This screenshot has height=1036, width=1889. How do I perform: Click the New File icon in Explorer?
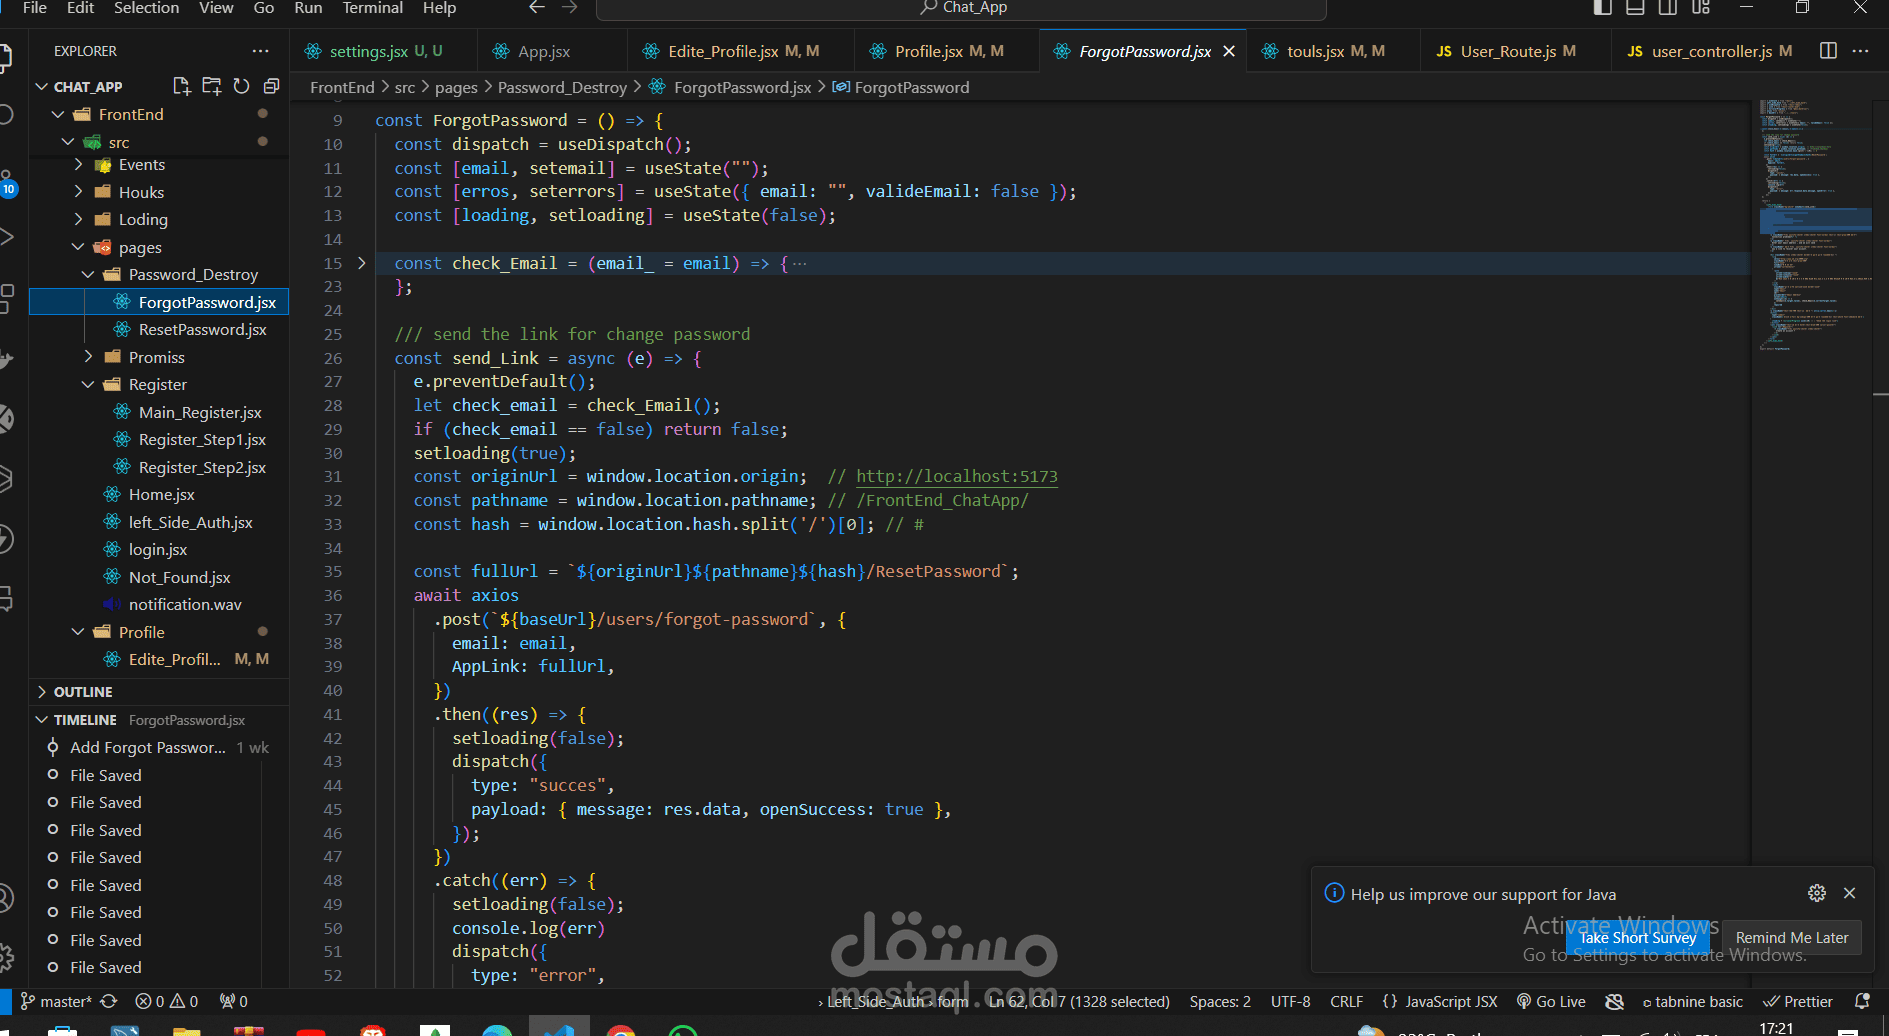pyautogui.click(x=182, y=86)
